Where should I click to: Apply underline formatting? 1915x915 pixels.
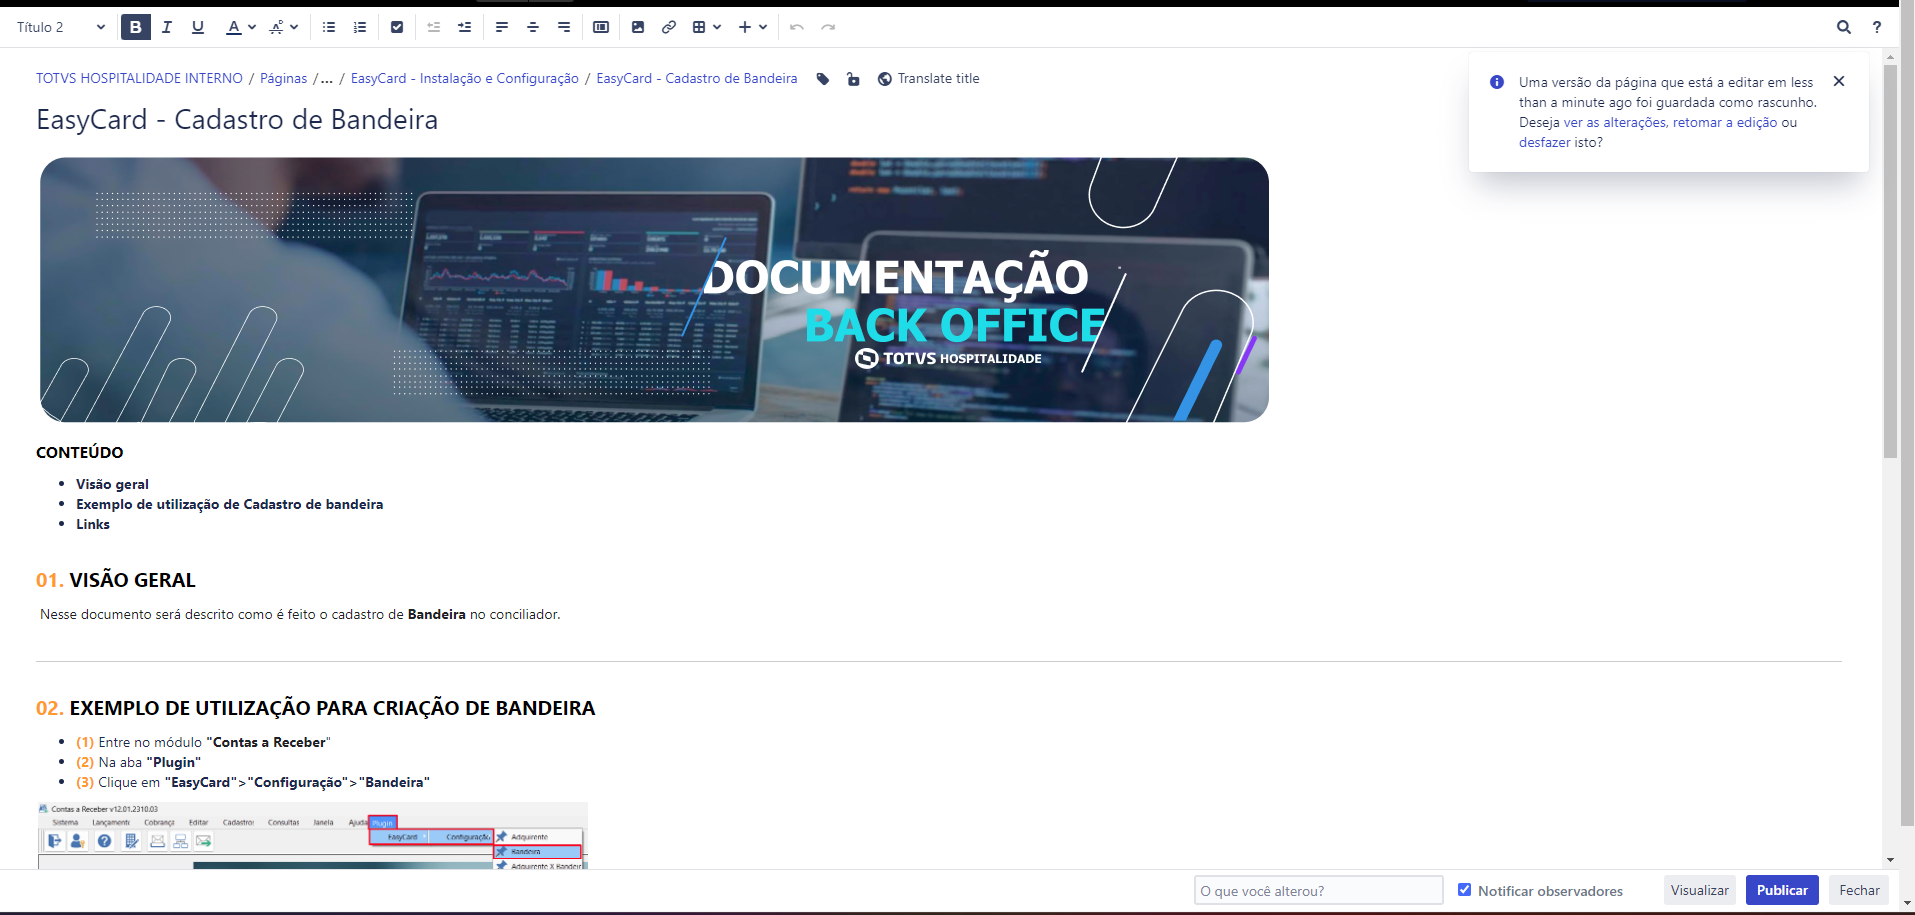pos(198,27)
